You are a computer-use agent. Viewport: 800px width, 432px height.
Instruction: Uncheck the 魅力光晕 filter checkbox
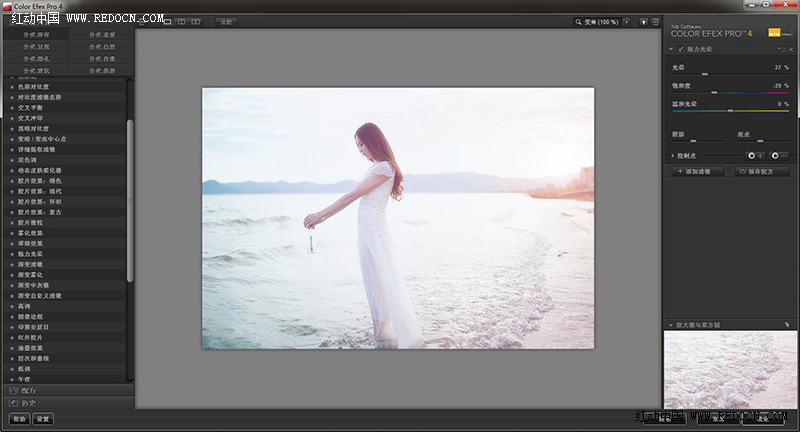point(680,49)
